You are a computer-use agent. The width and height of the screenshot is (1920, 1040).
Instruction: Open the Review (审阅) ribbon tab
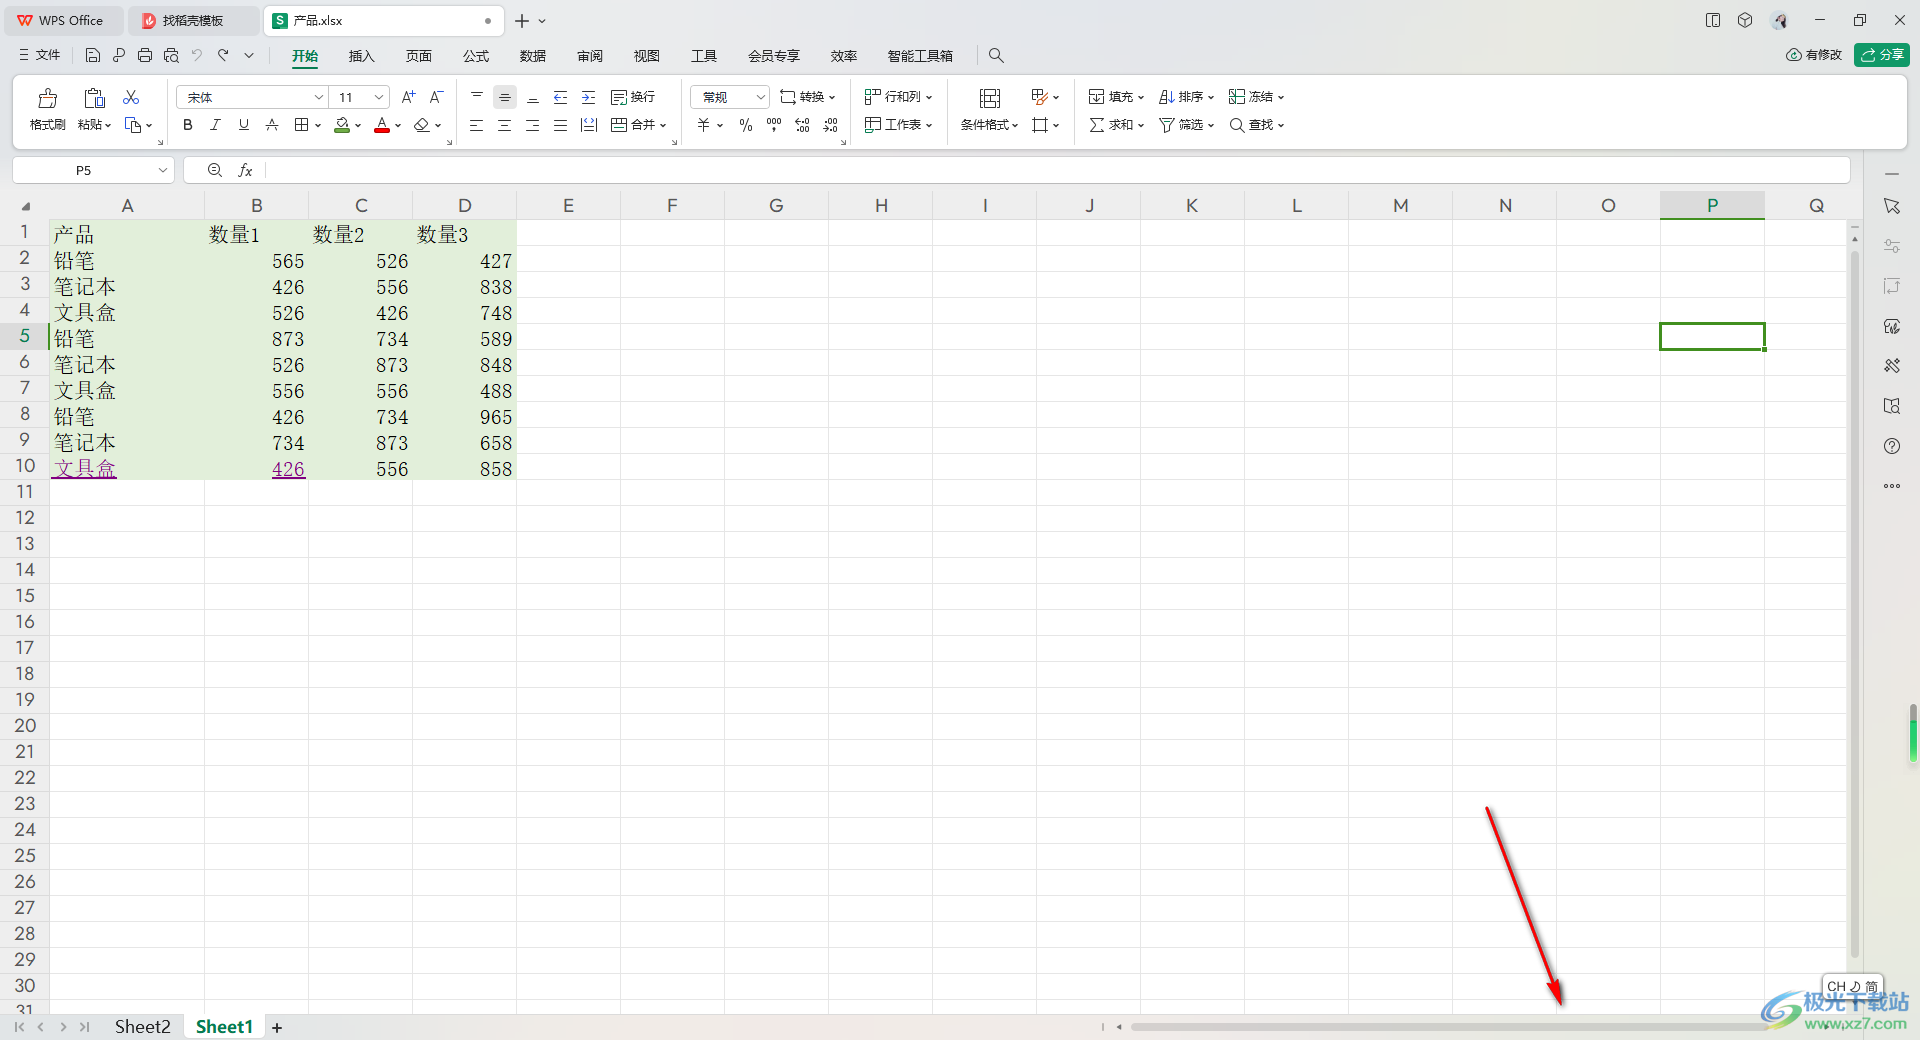point(590,56)
